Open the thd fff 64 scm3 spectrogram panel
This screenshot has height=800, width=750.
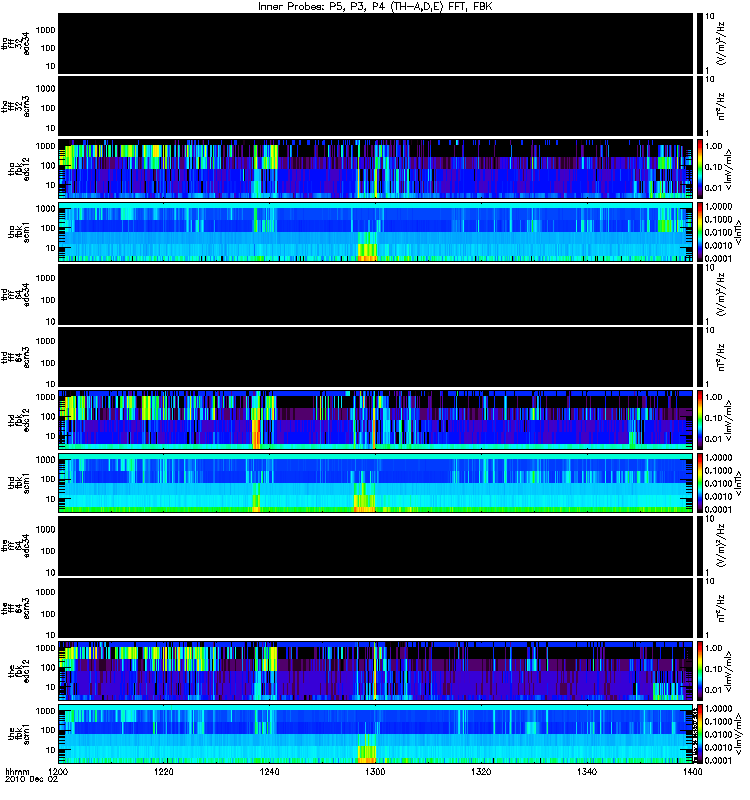(376, 357)
